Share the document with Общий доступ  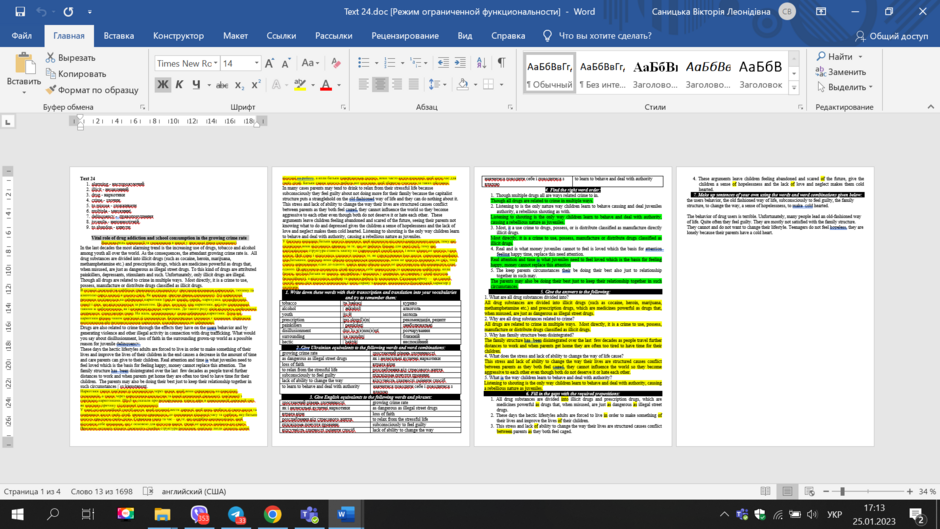coord(891,36)
